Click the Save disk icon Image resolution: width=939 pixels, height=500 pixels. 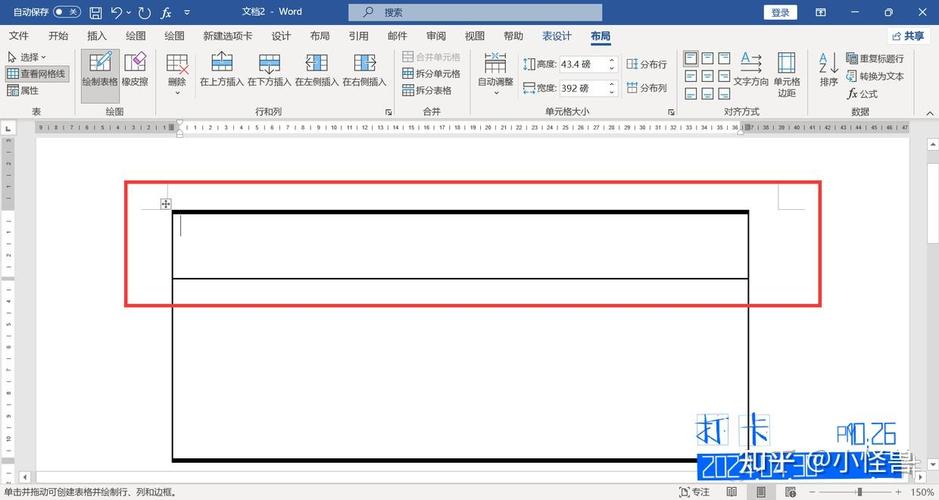tap(96, 12)
